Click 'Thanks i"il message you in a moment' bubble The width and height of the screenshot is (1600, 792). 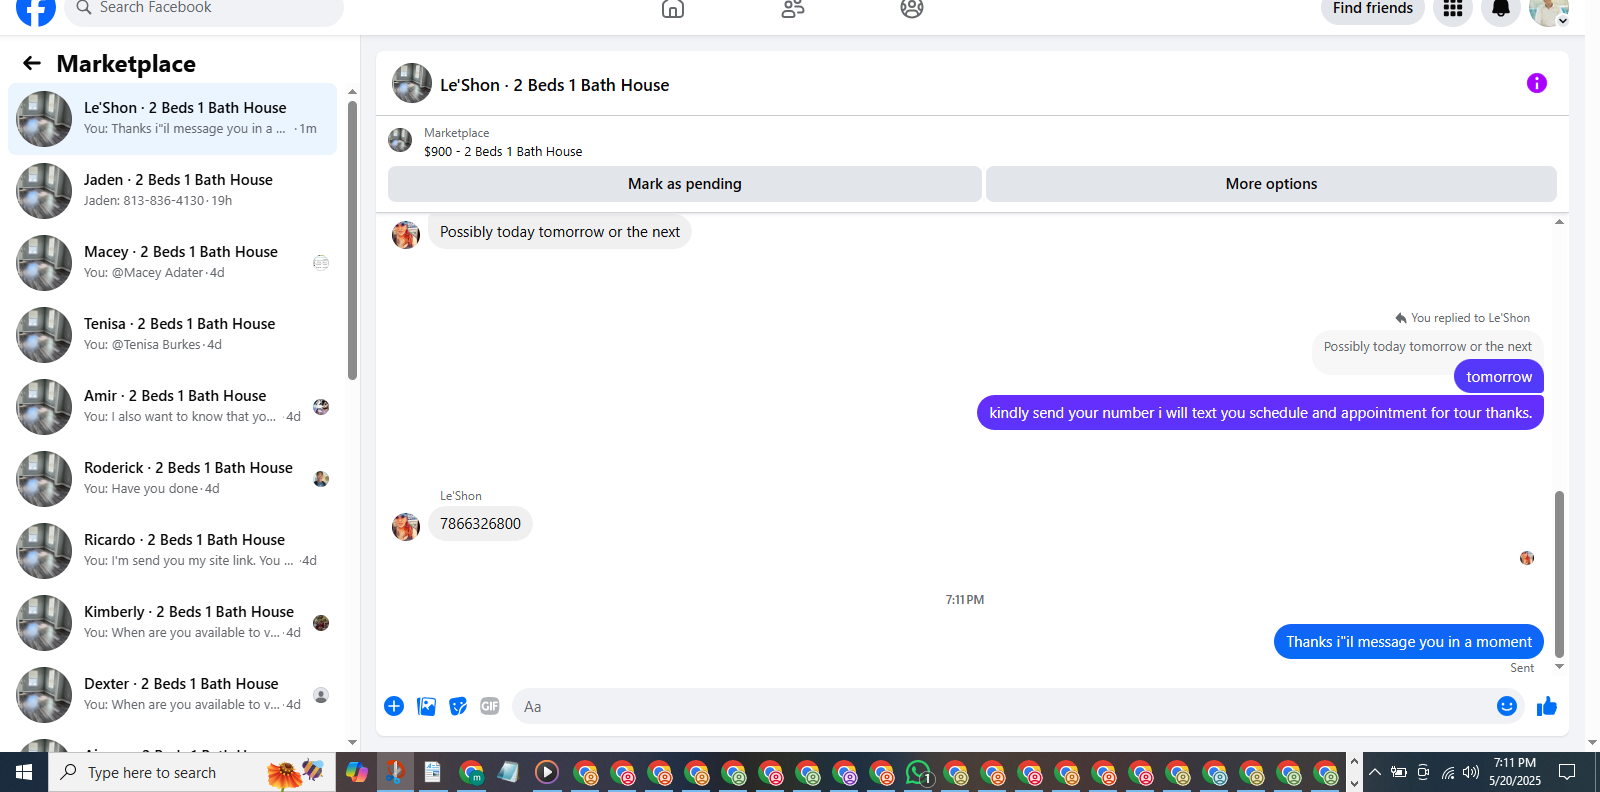tap(1409, 642)
